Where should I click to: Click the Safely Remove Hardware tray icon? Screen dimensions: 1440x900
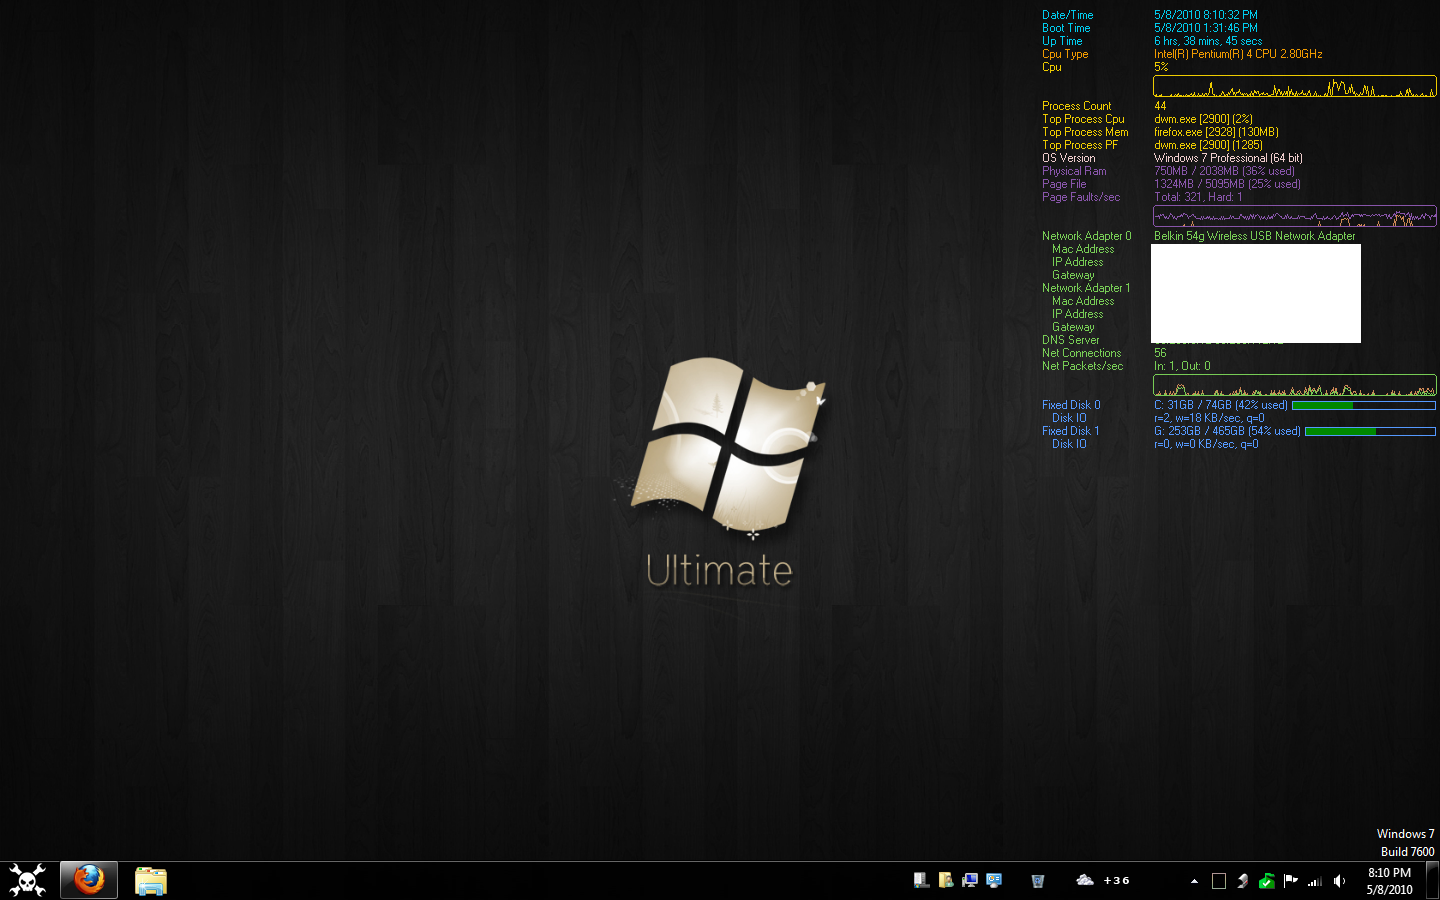click(x=1242, y=881)
